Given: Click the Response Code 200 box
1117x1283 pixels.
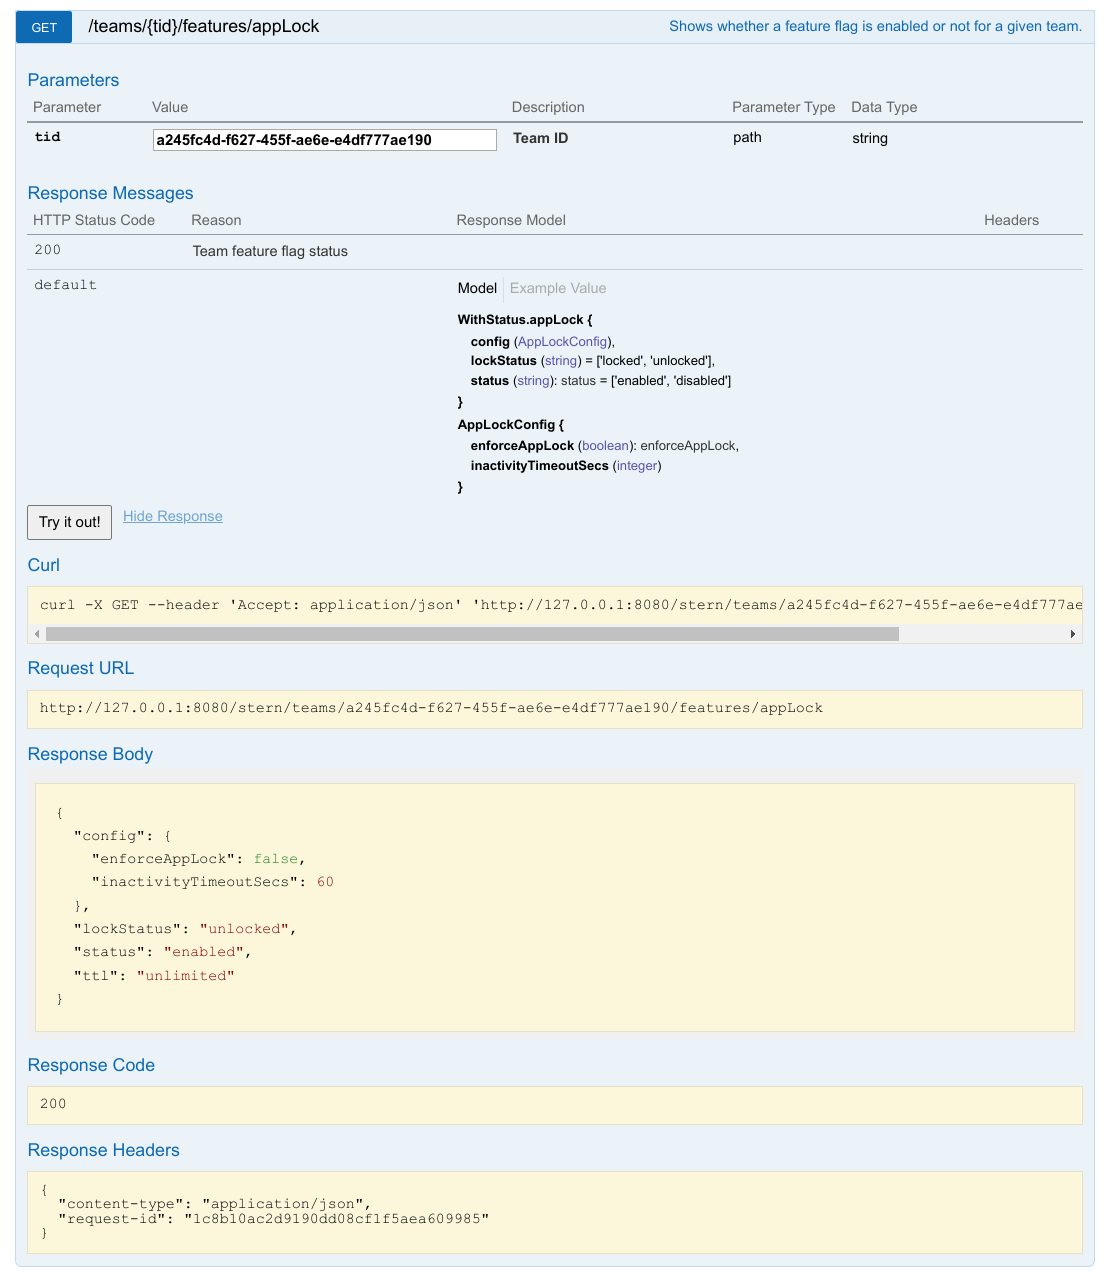Looking at the screenshot, I should 555,1105.
